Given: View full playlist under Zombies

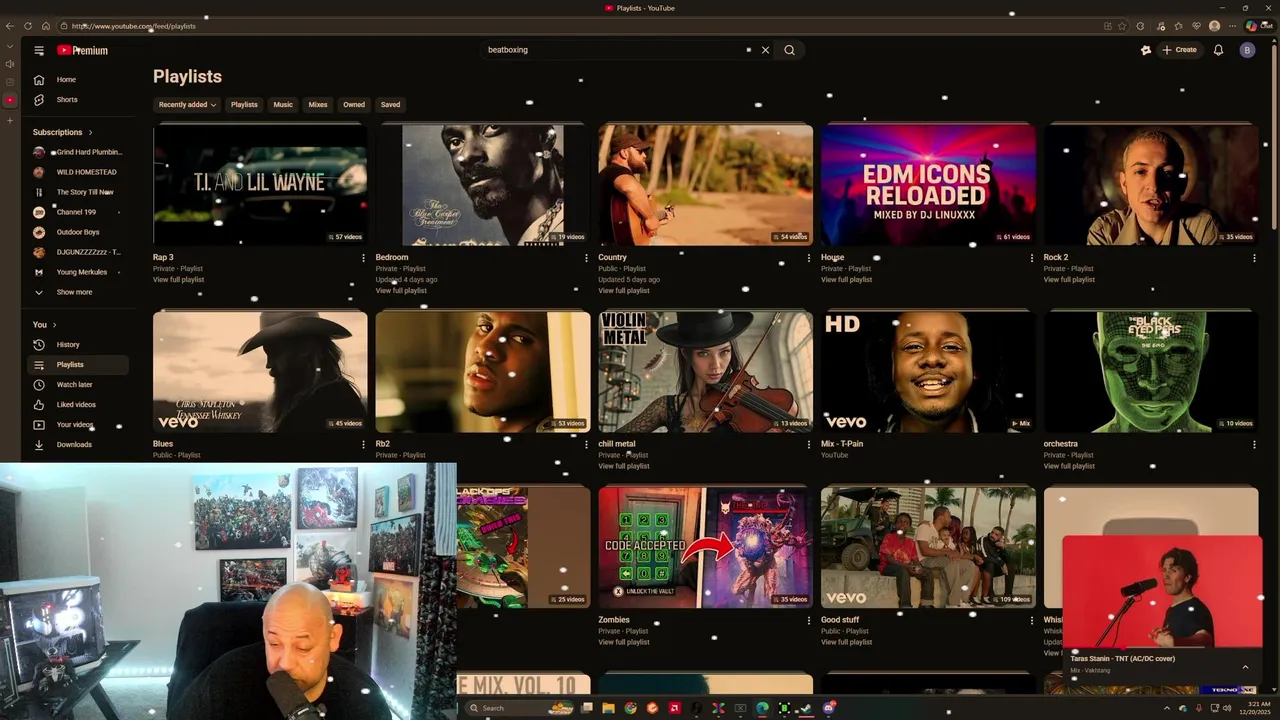Looking at the screenshot, I should tap(624, 642).
